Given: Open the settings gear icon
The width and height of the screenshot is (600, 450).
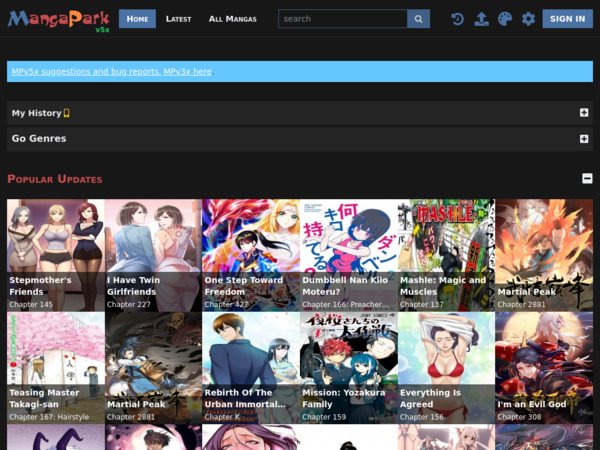Looking at the screenshot, I should point(528,19).
